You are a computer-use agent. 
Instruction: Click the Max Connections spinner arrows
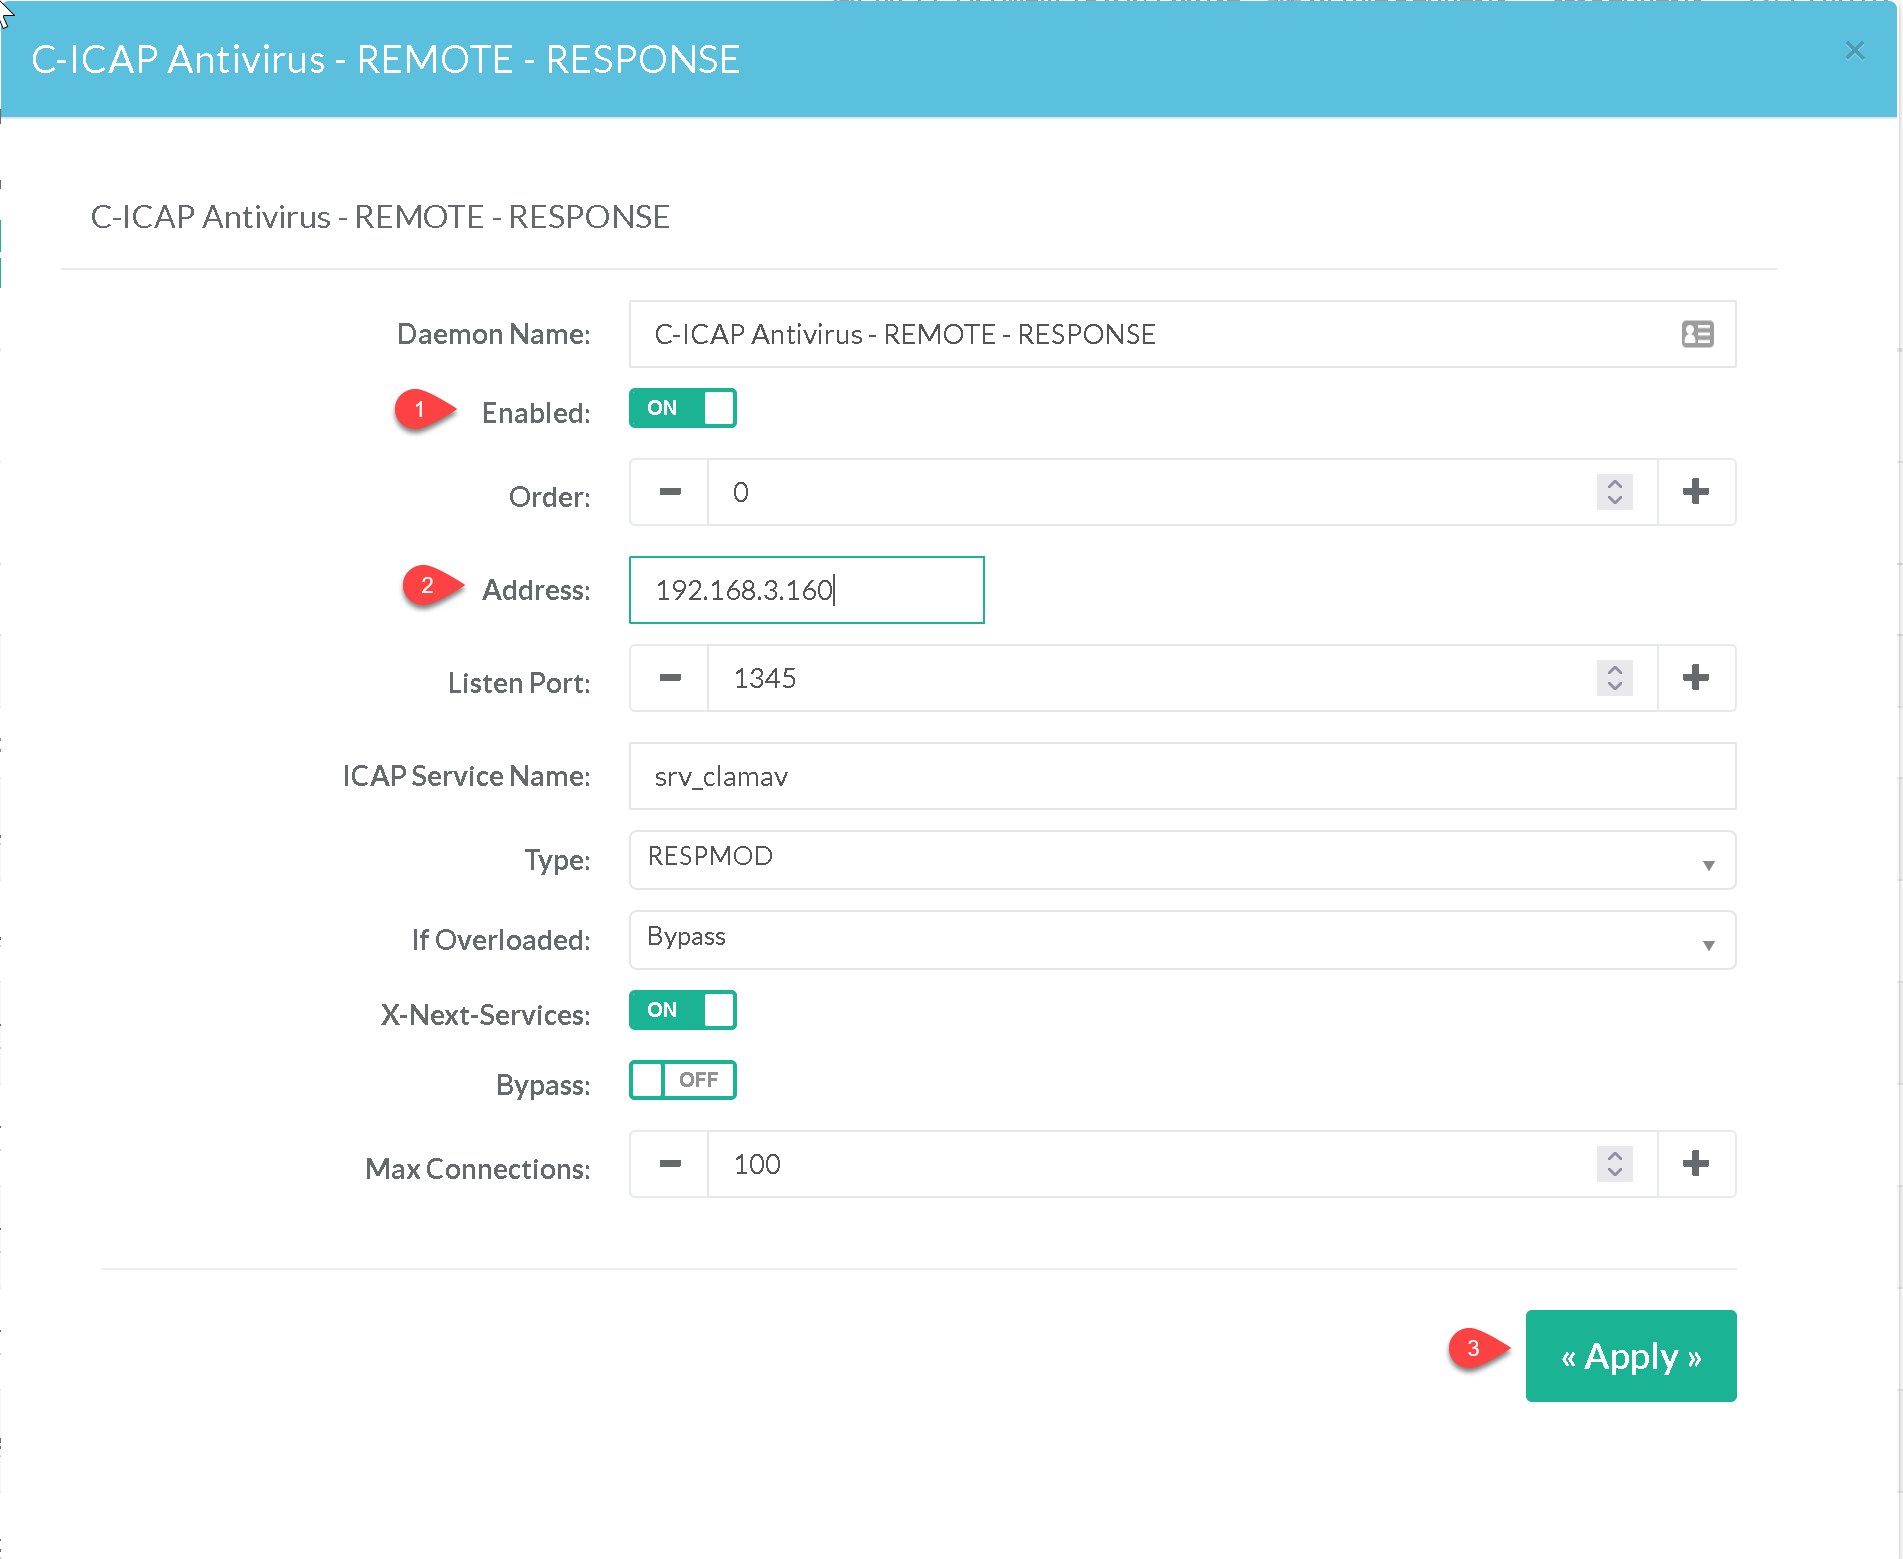[x=1614, y=1164]
